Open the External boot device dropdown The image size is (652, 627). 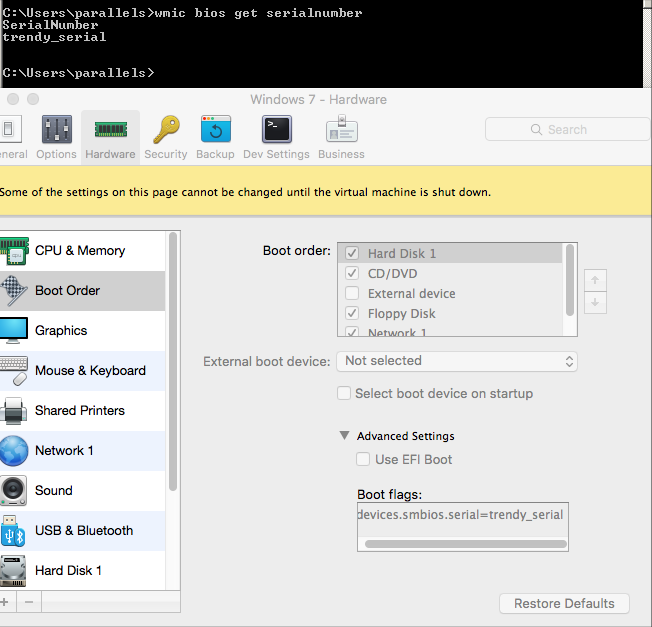coord(457,361)
